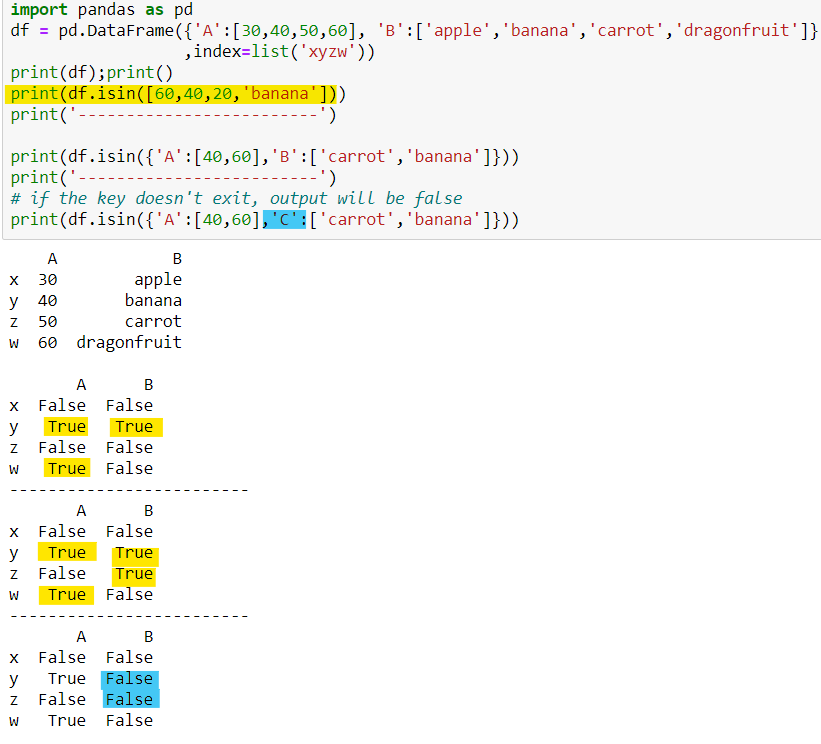Click the blue-highlighted False in row z of the last table
This screenshot has height=744, width=821.
[x=130, y=699]
